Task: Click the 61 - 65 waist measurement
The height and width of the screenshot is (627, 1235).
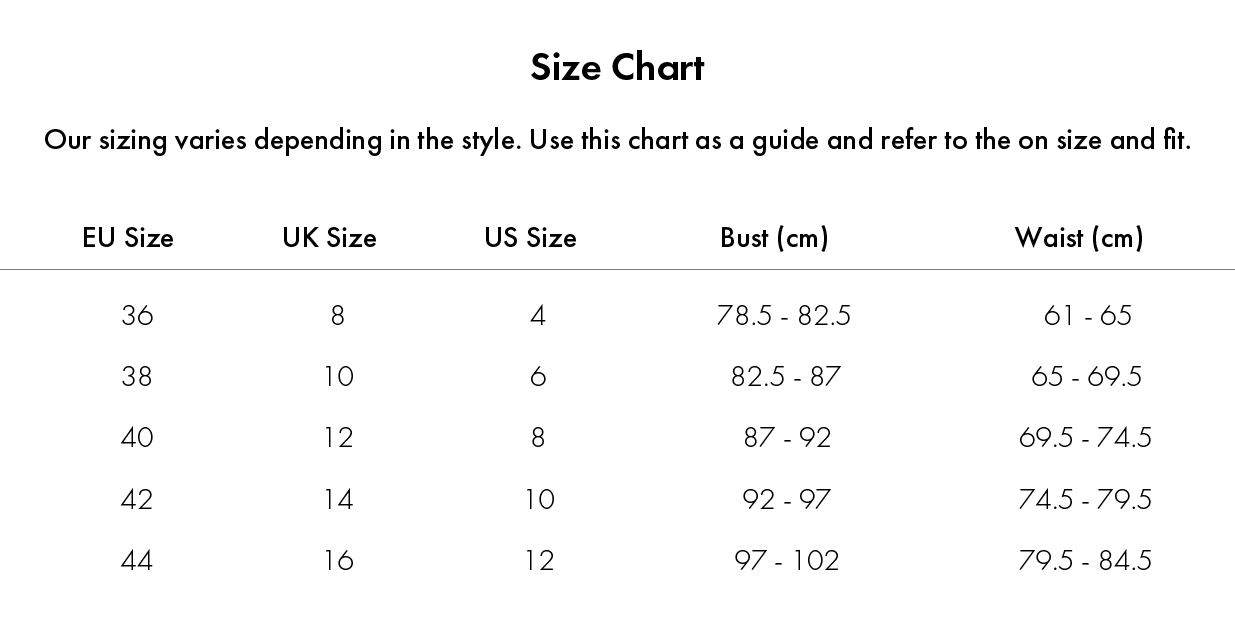Action: [x=1087, y=316]
